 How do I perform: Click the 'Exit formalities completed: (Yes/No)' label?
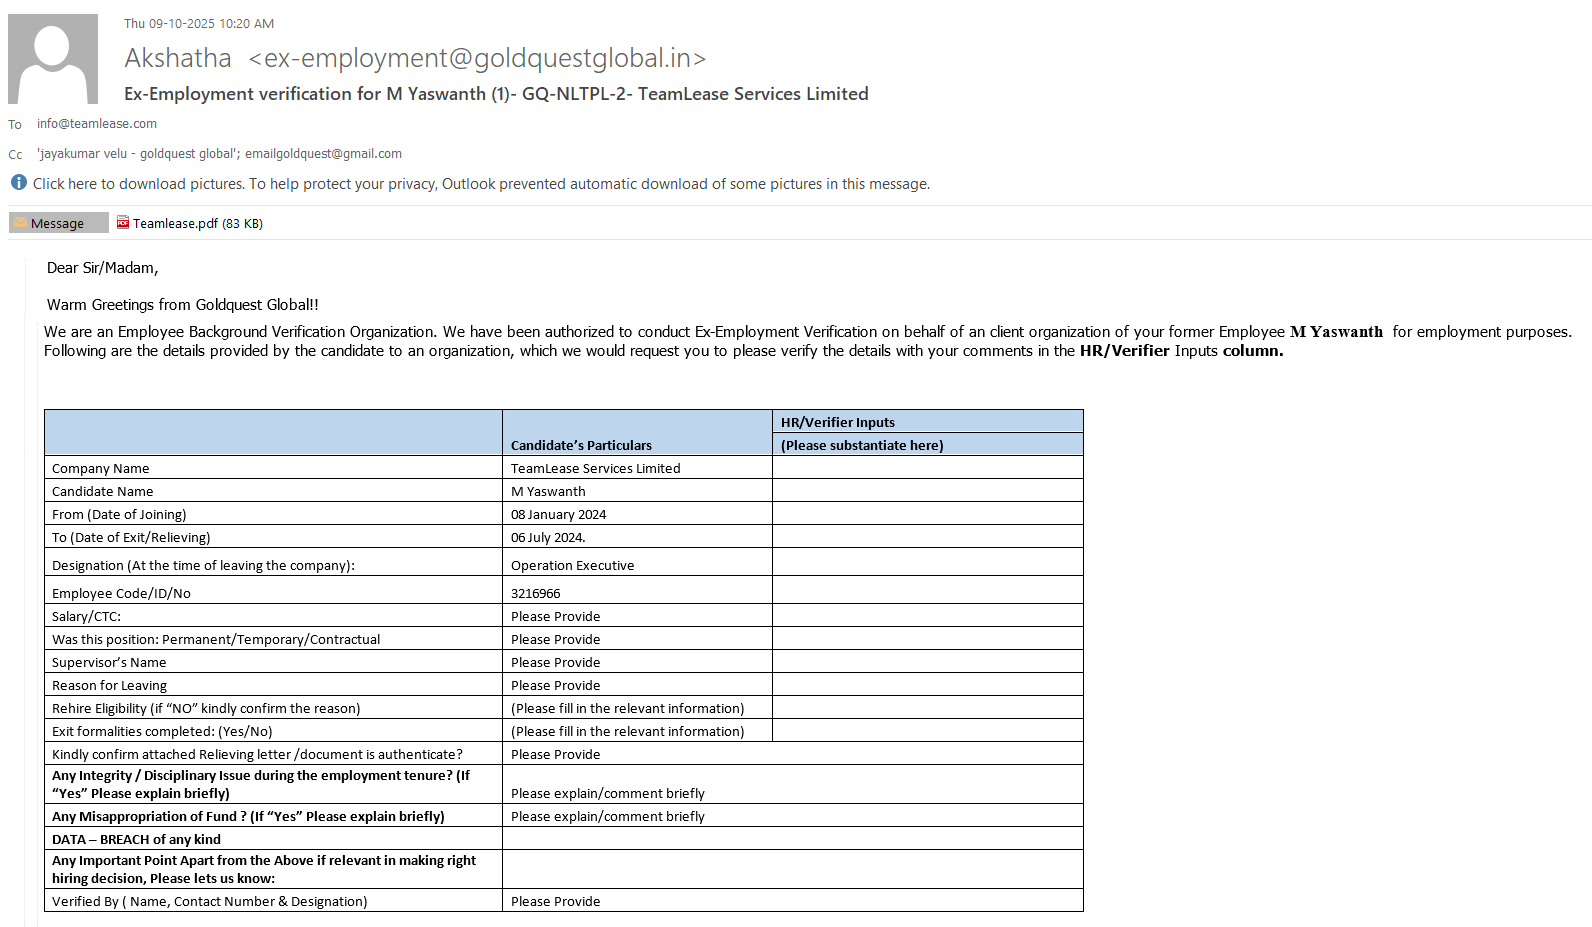click(162, 731)
